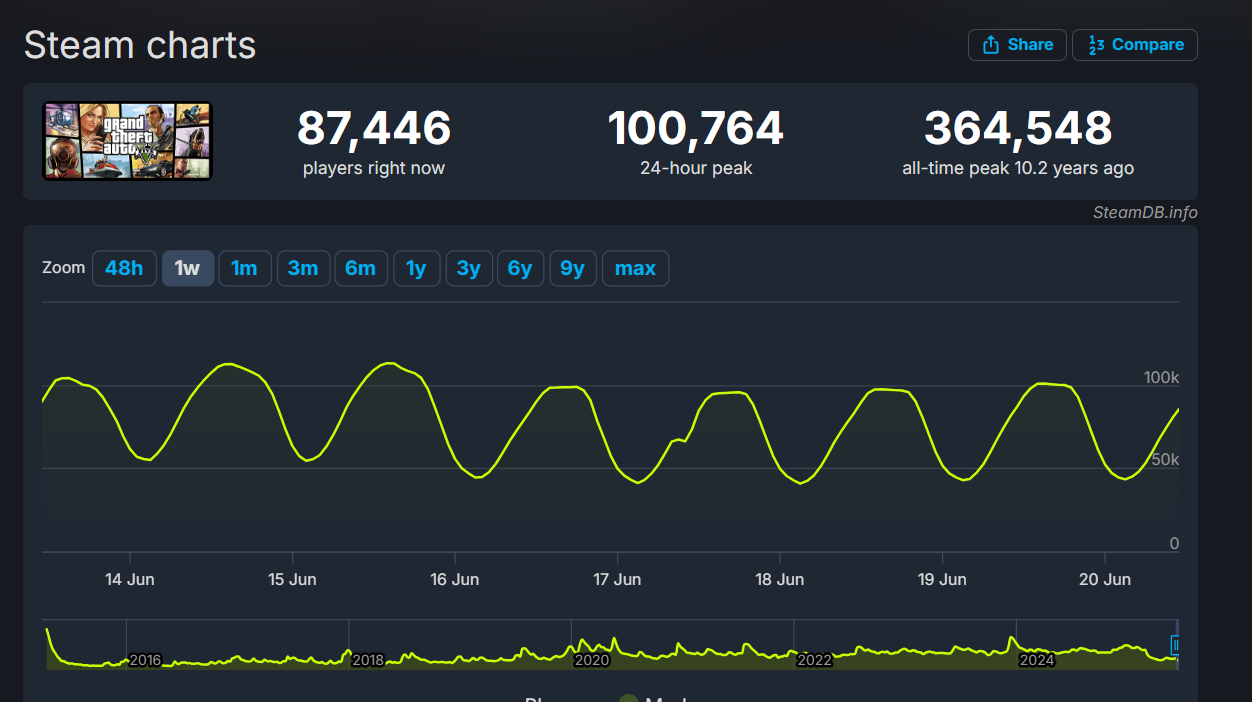
Task: Click the 100,764 24-hour peak value
Action: (x=696, y=129)
